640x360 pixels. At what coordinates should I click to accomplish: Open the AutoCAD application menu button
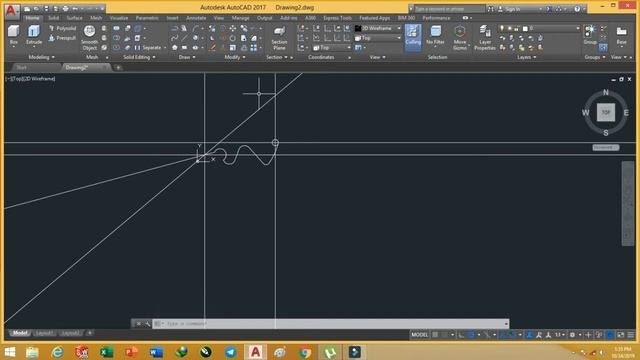coord(11,10)
